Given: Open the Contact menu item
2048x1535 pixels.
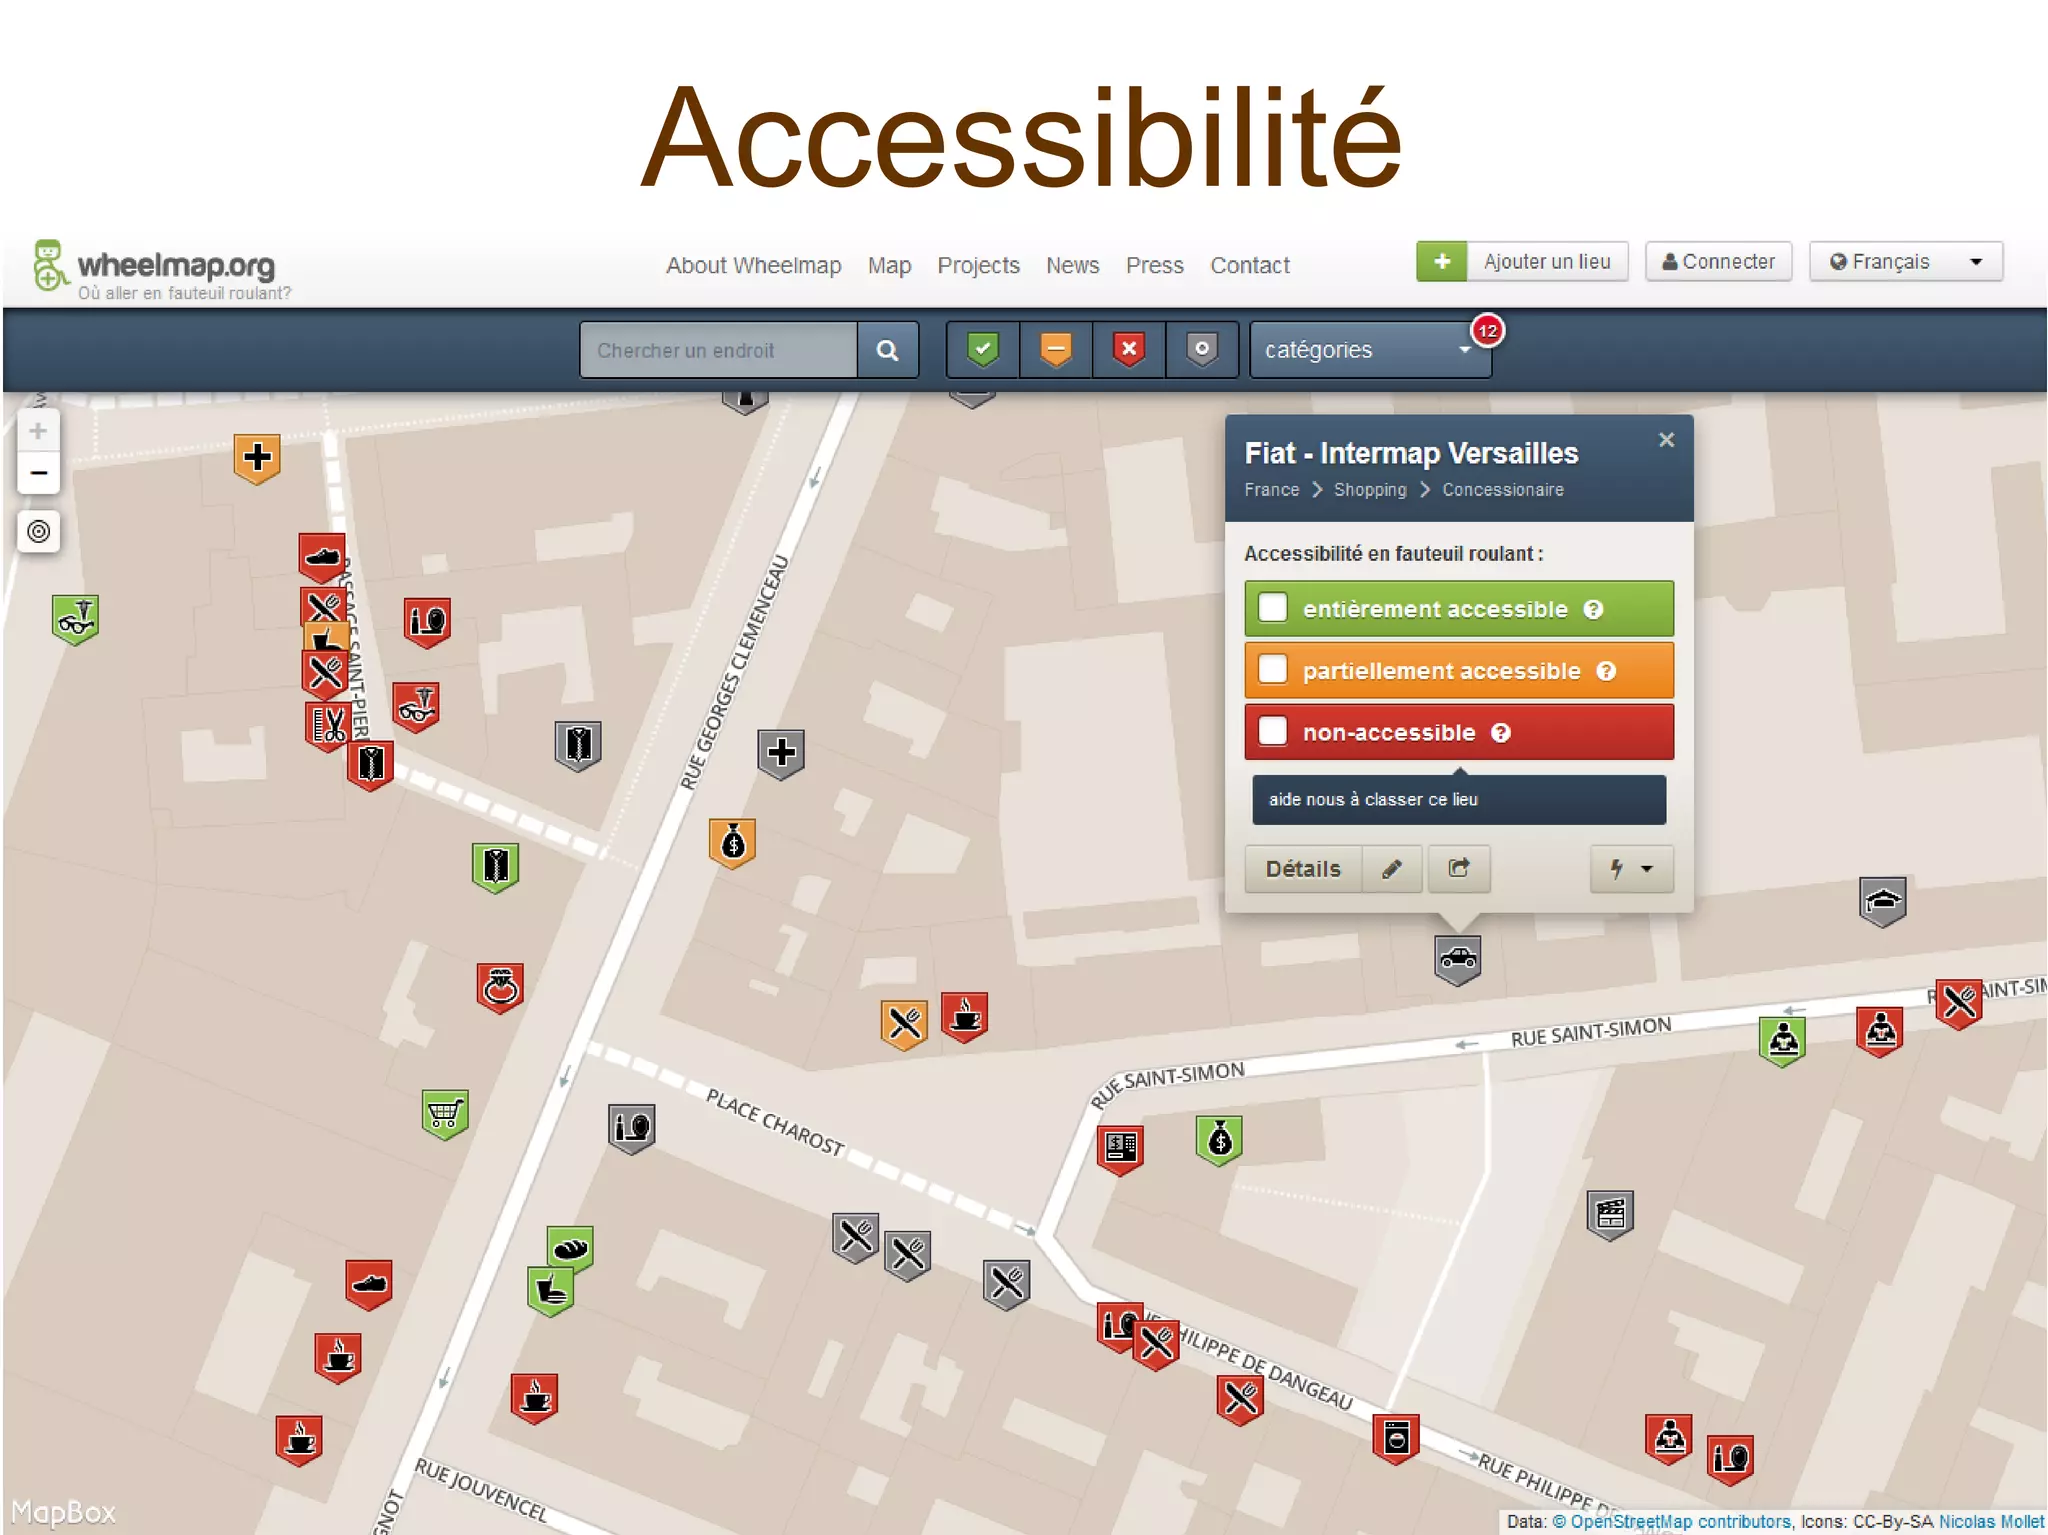Looking at the screenshot, I should click(1250, 265).
